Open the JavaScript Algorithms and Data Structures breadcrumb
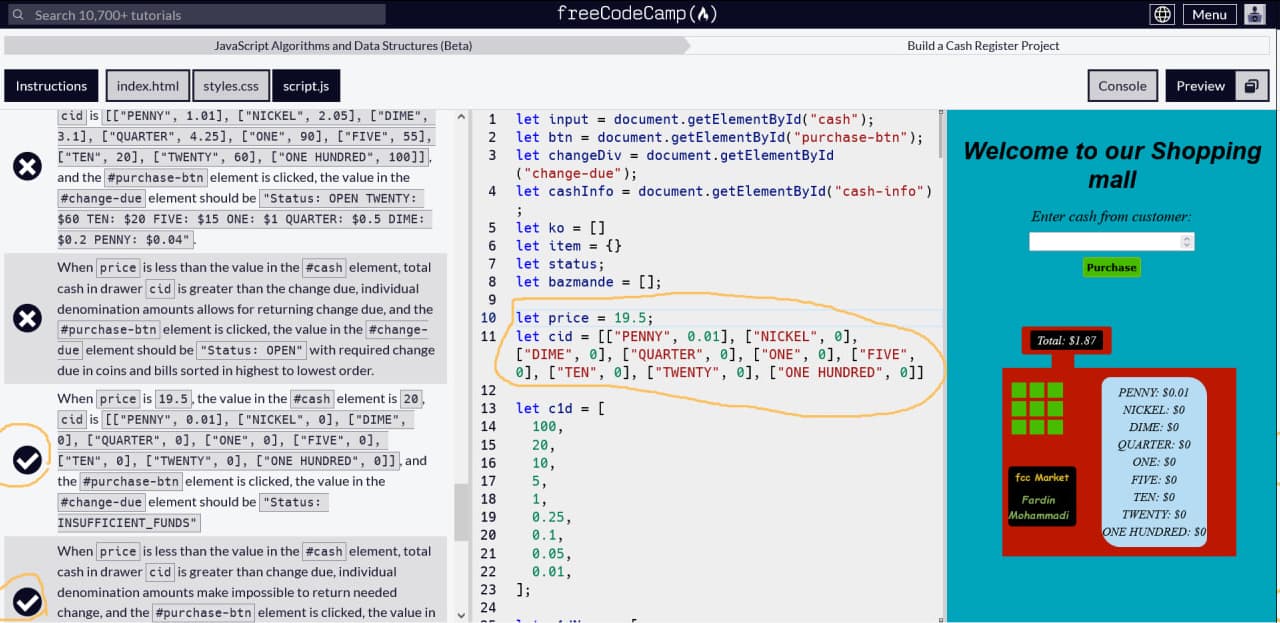1280x623 pixels. pos(343,46)
